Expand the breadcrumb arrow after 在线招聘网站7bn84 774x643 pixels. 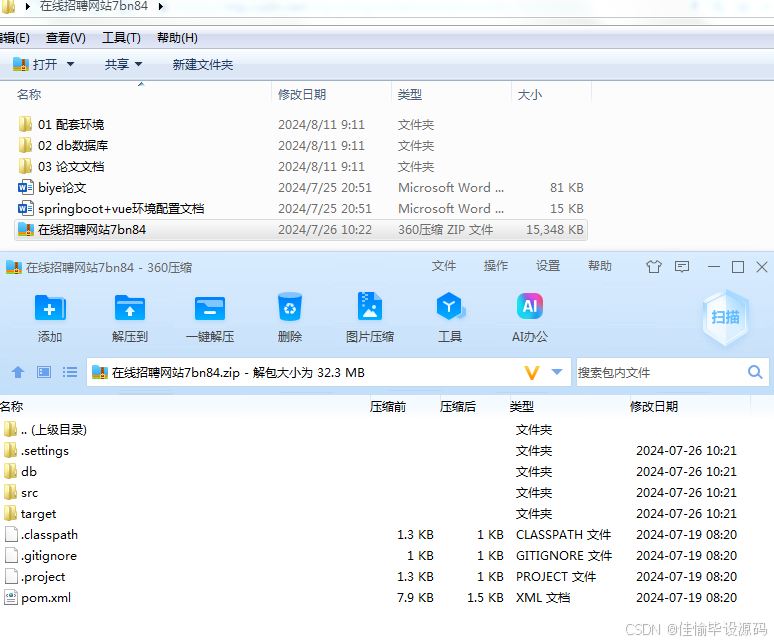coord(161,6)
